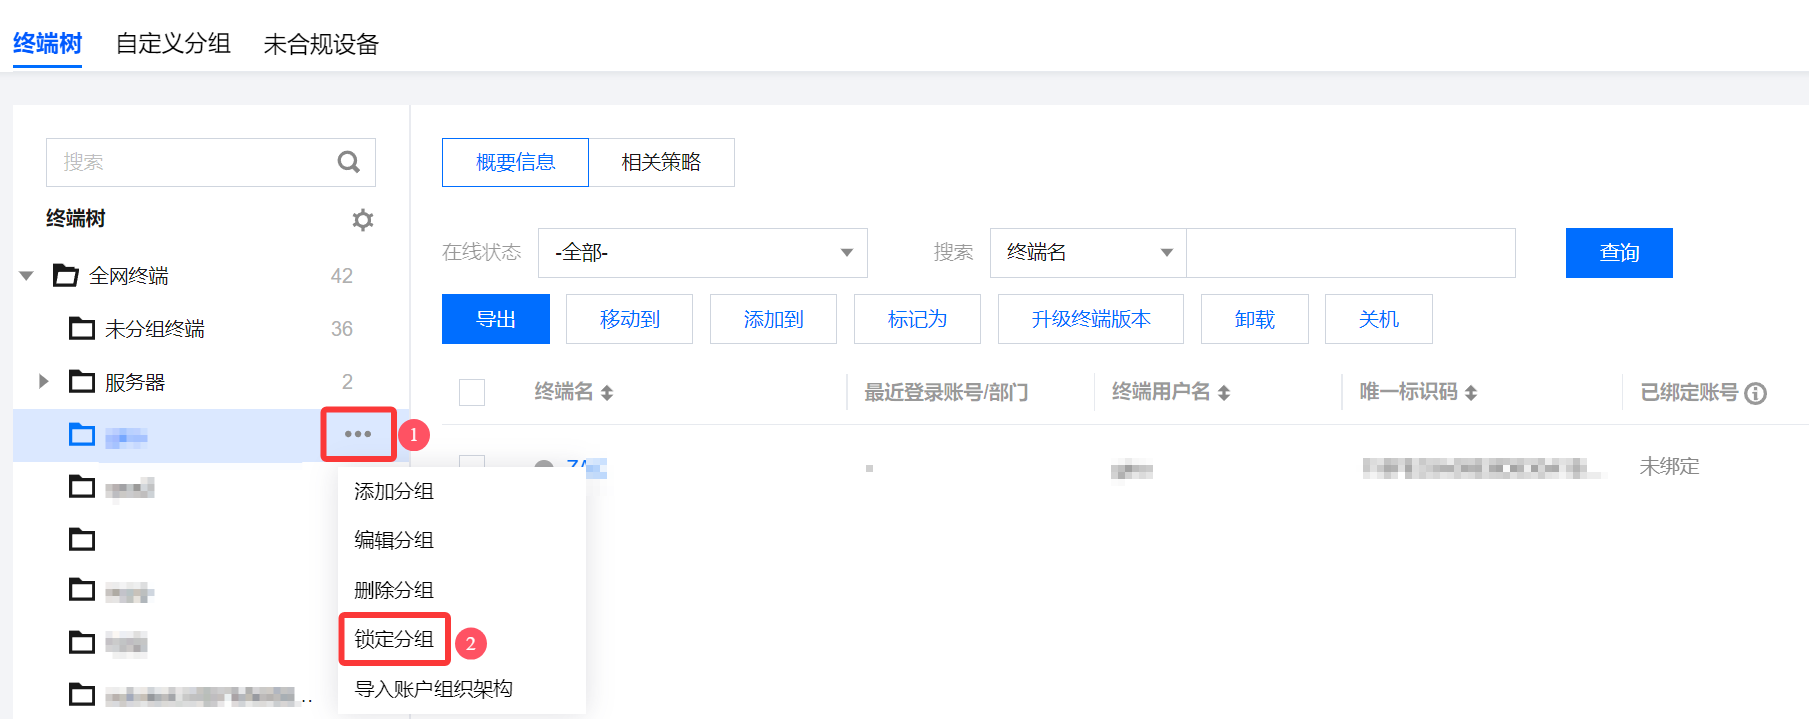Click the search magnifier icon in tree panel
This screenshot has height=719, width=1809.
pyautogui.click(x=348, y=162)
